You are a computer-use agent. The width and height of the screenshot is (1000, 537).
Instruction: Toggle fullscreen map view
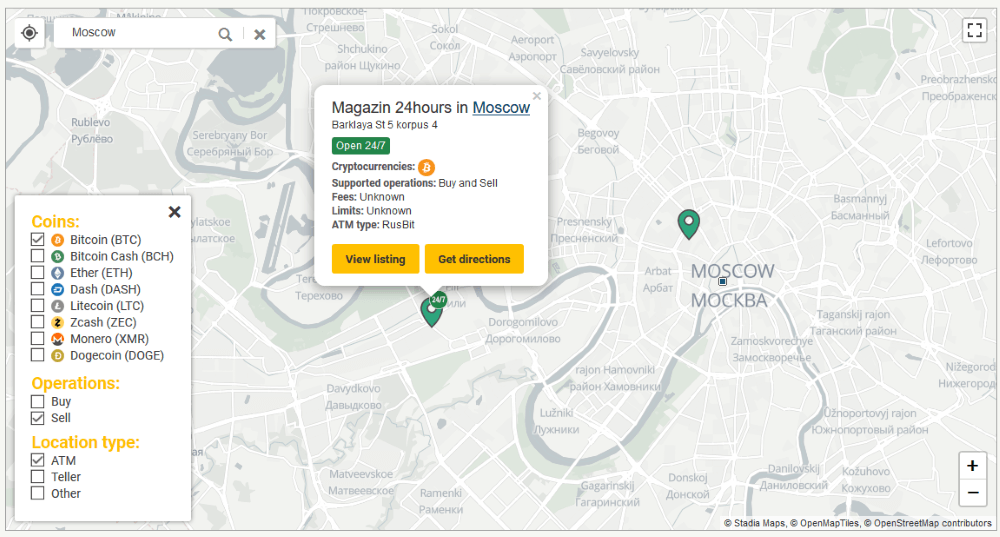[974, 30]
